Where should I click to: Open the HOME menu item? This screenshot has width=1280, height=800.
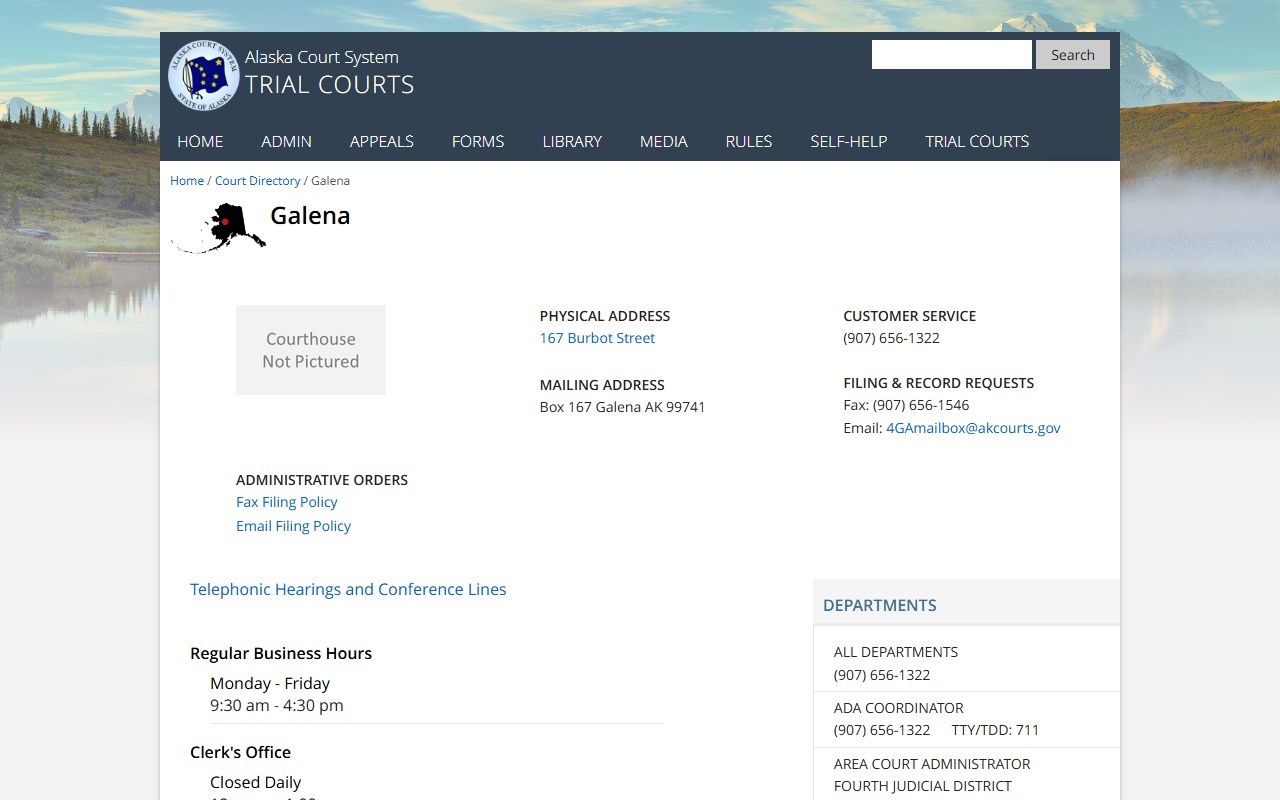(x=200, y=141)
